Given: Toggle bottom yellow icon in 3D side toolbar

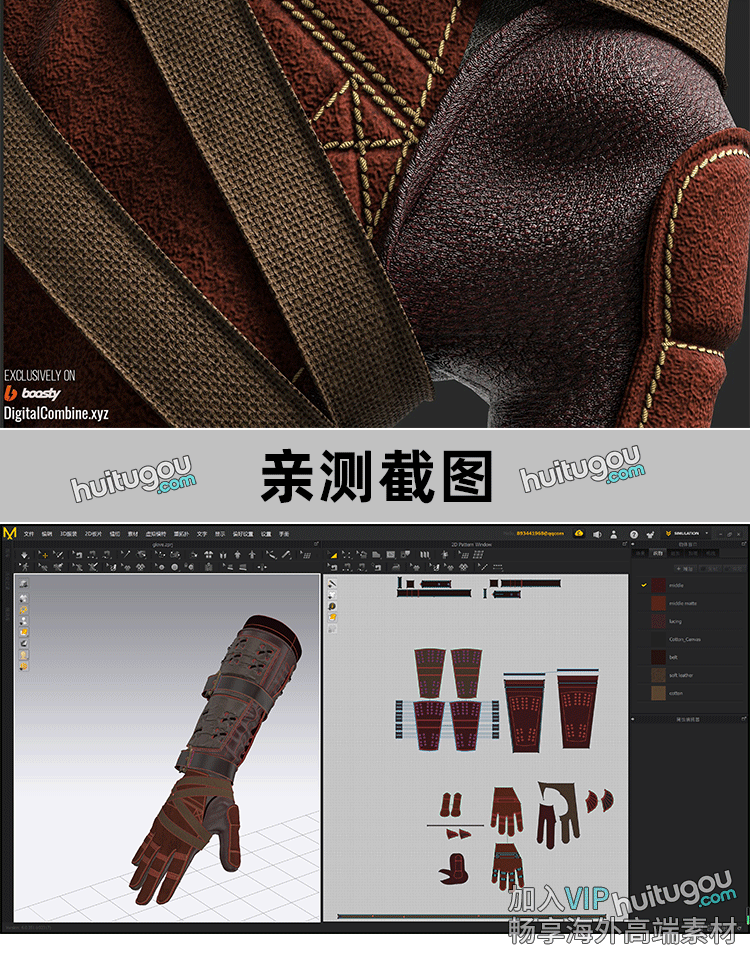Looking at the screenshot, I should click(x=23, y=666).
